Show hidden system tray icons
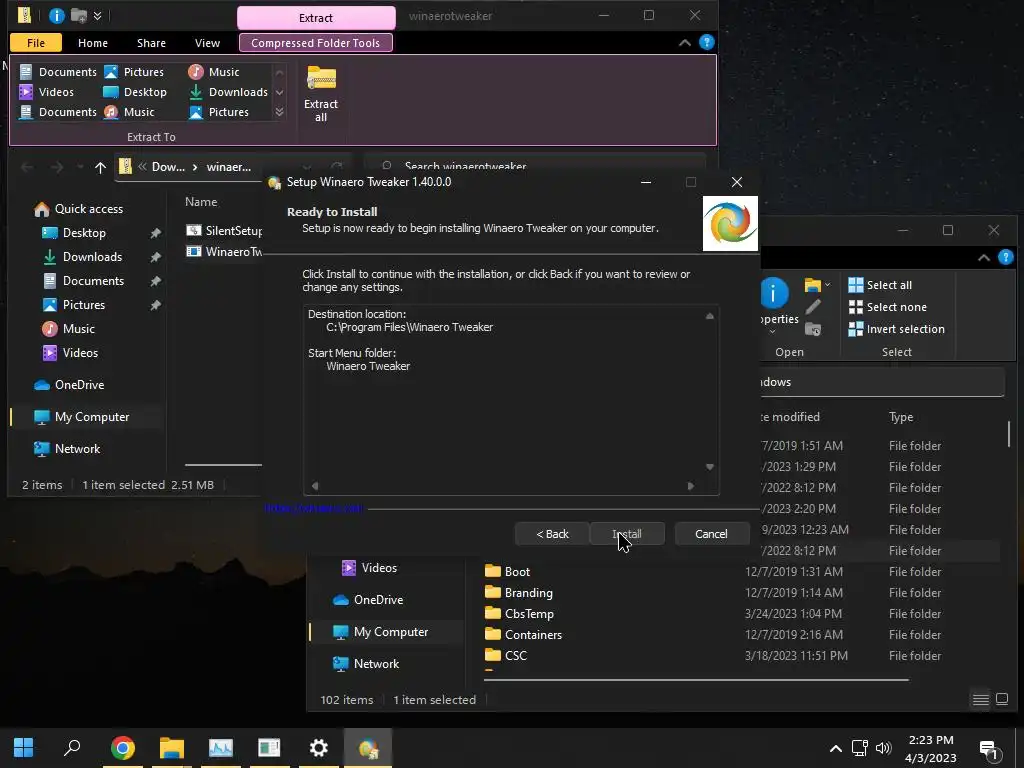This screenshot has height=768, width=1024. (835, 748)
